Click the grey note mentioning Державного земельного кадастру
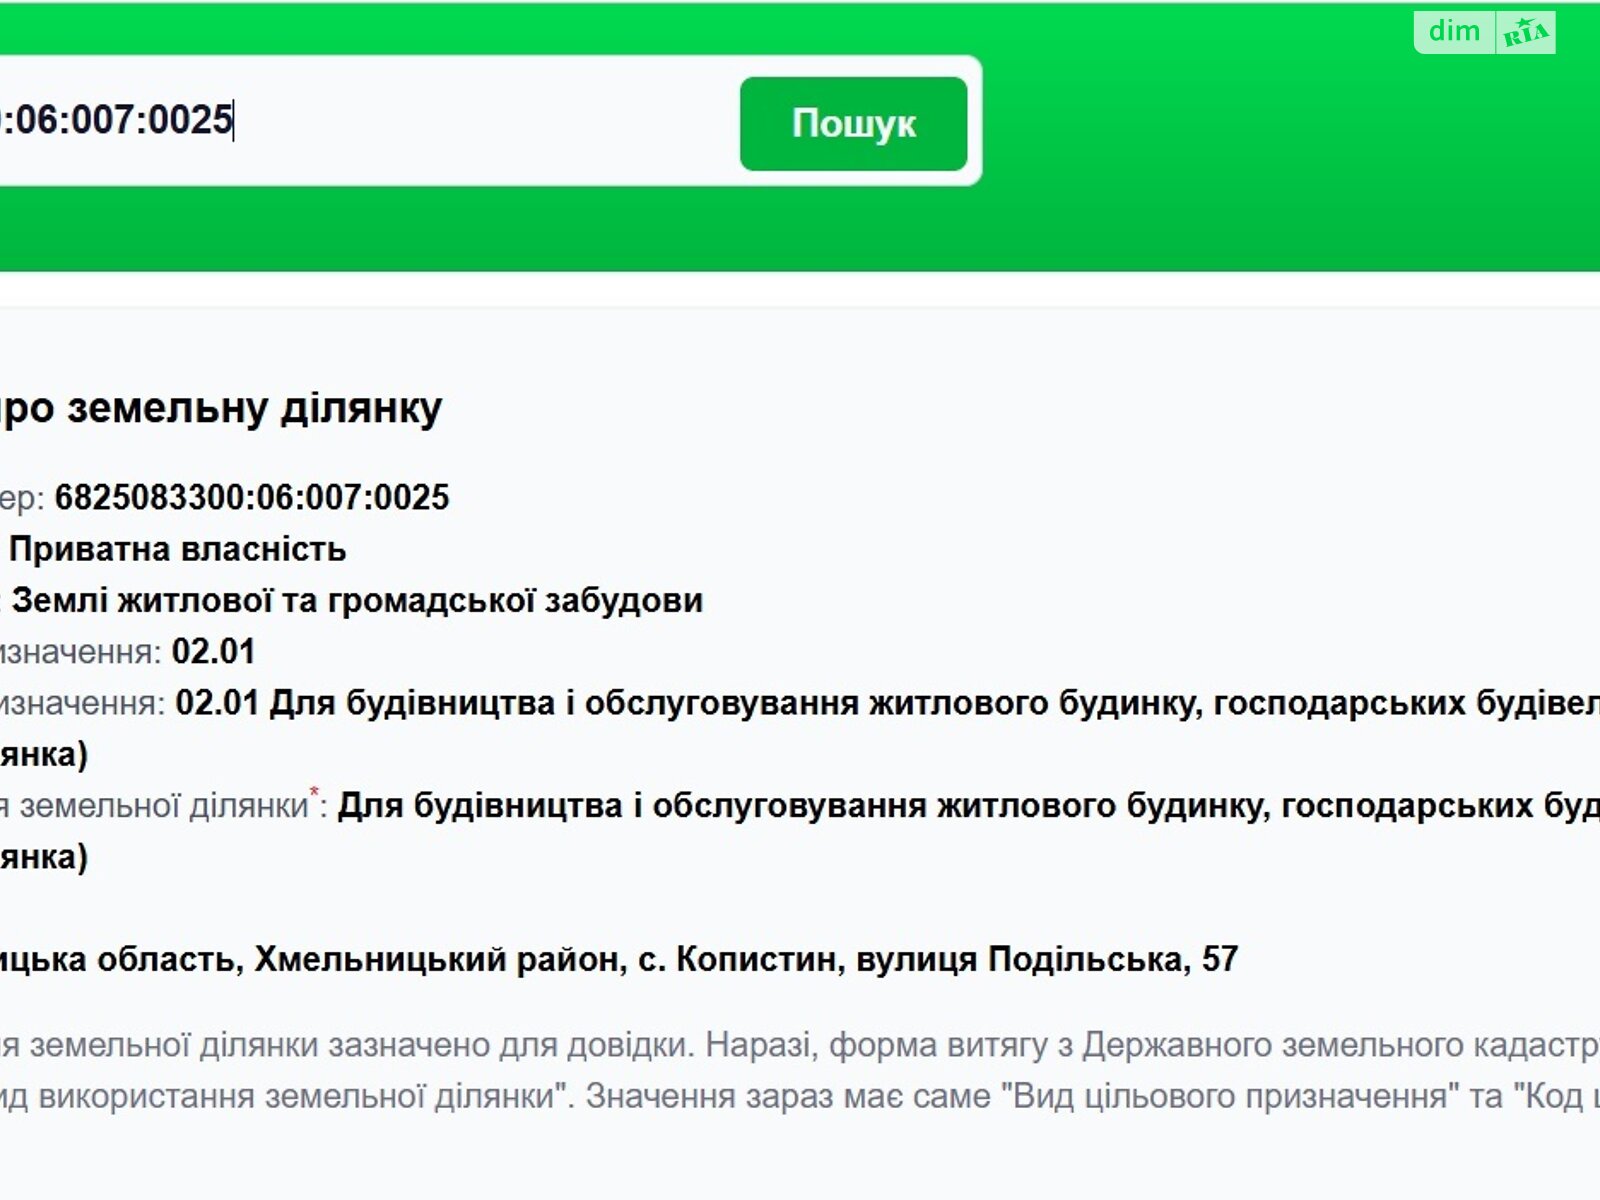This screenshot has height=1200, width=1600. tap(800, 1046)
